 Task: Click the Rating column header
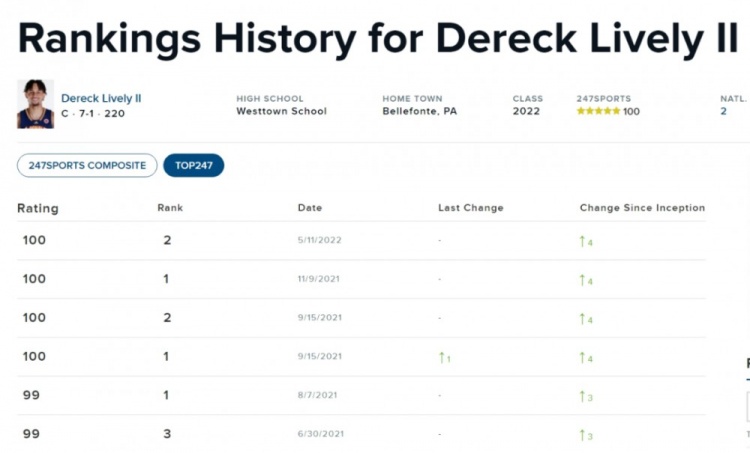click(38, 208)
